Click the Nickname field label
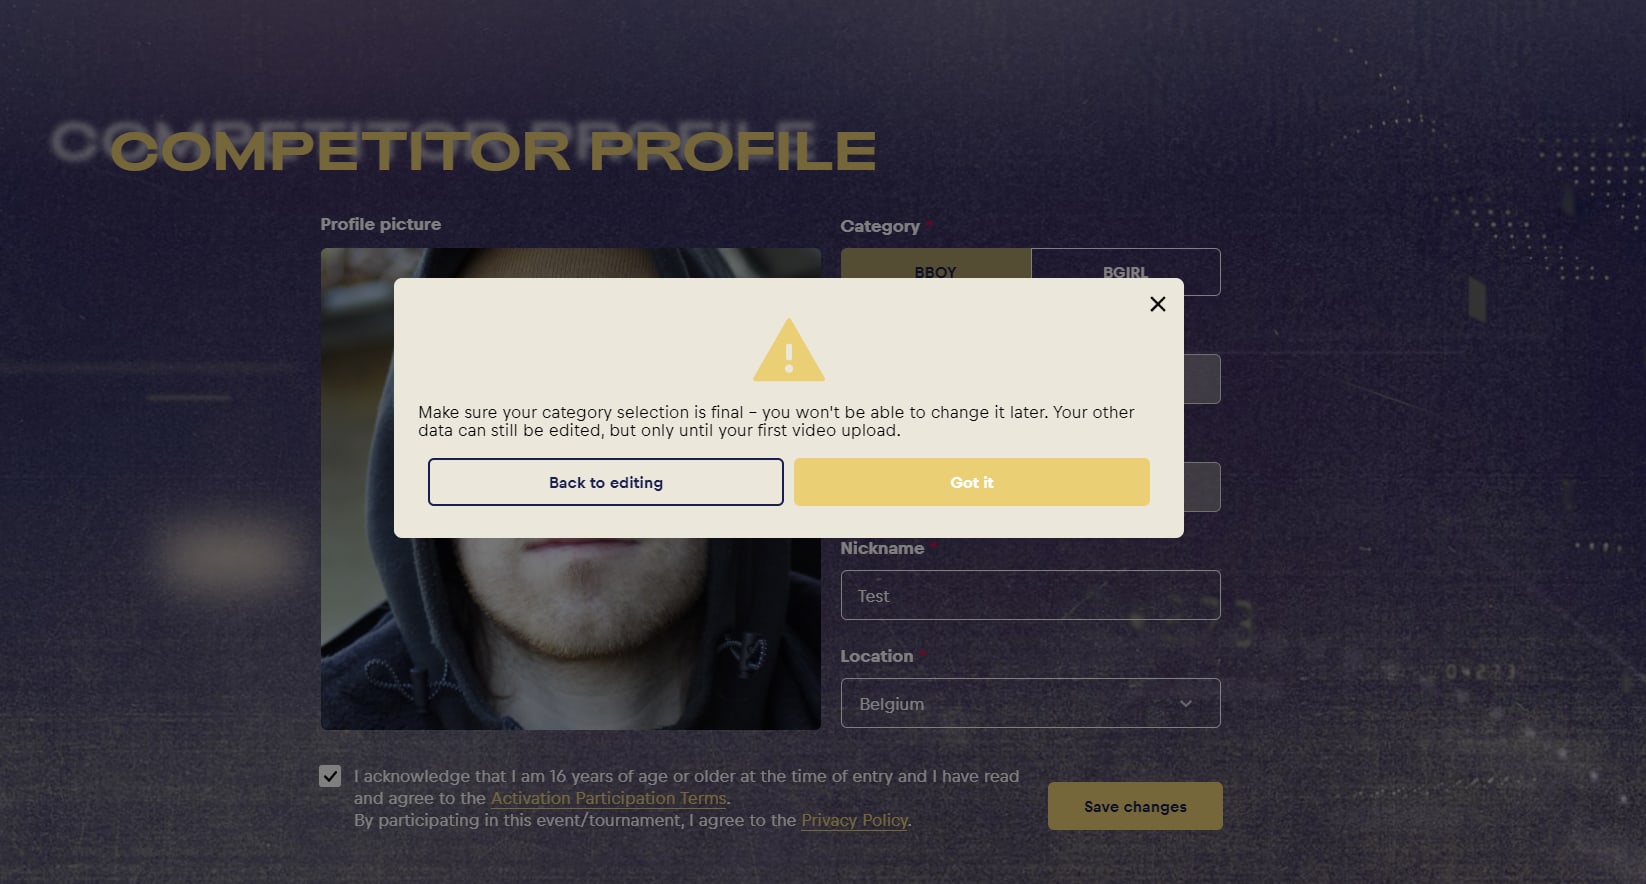The width and height of the screenshot is (1646, 884). [x=882, y=548]
